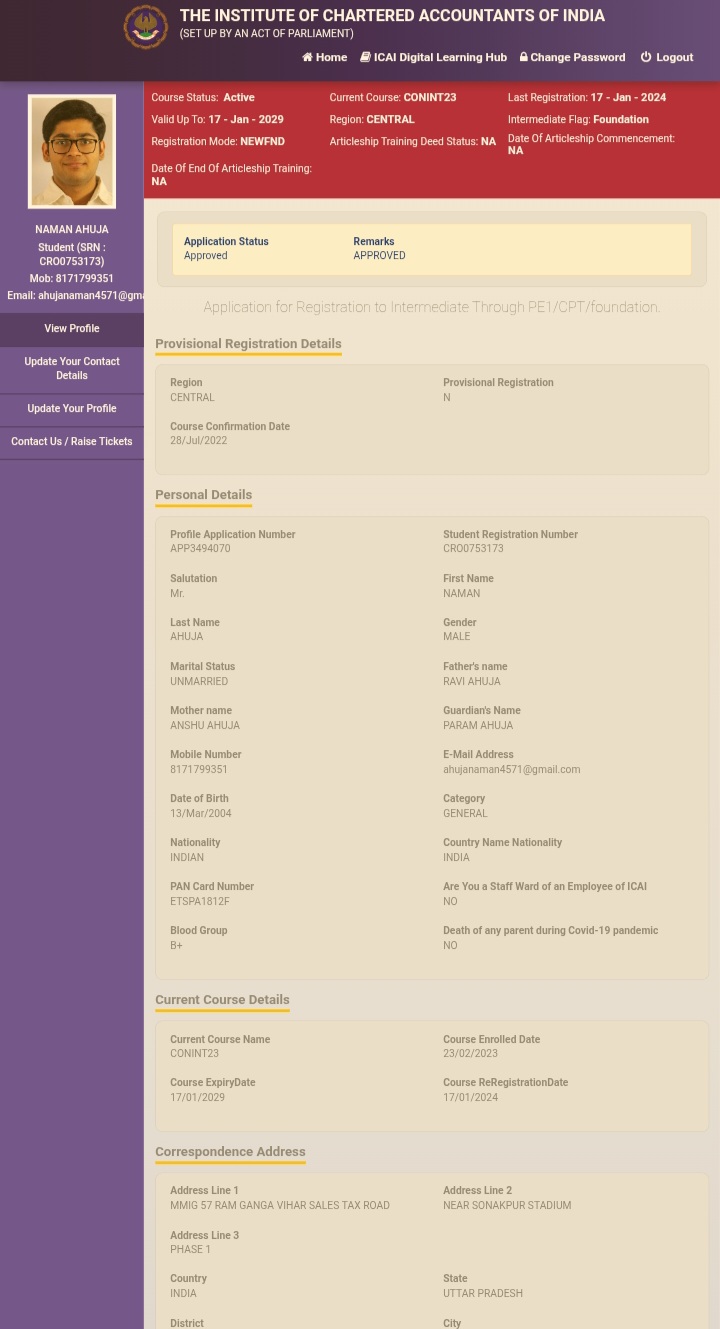Click the padlock icon beside Change Password
720x1329 pixels.
tap(523, 58)
